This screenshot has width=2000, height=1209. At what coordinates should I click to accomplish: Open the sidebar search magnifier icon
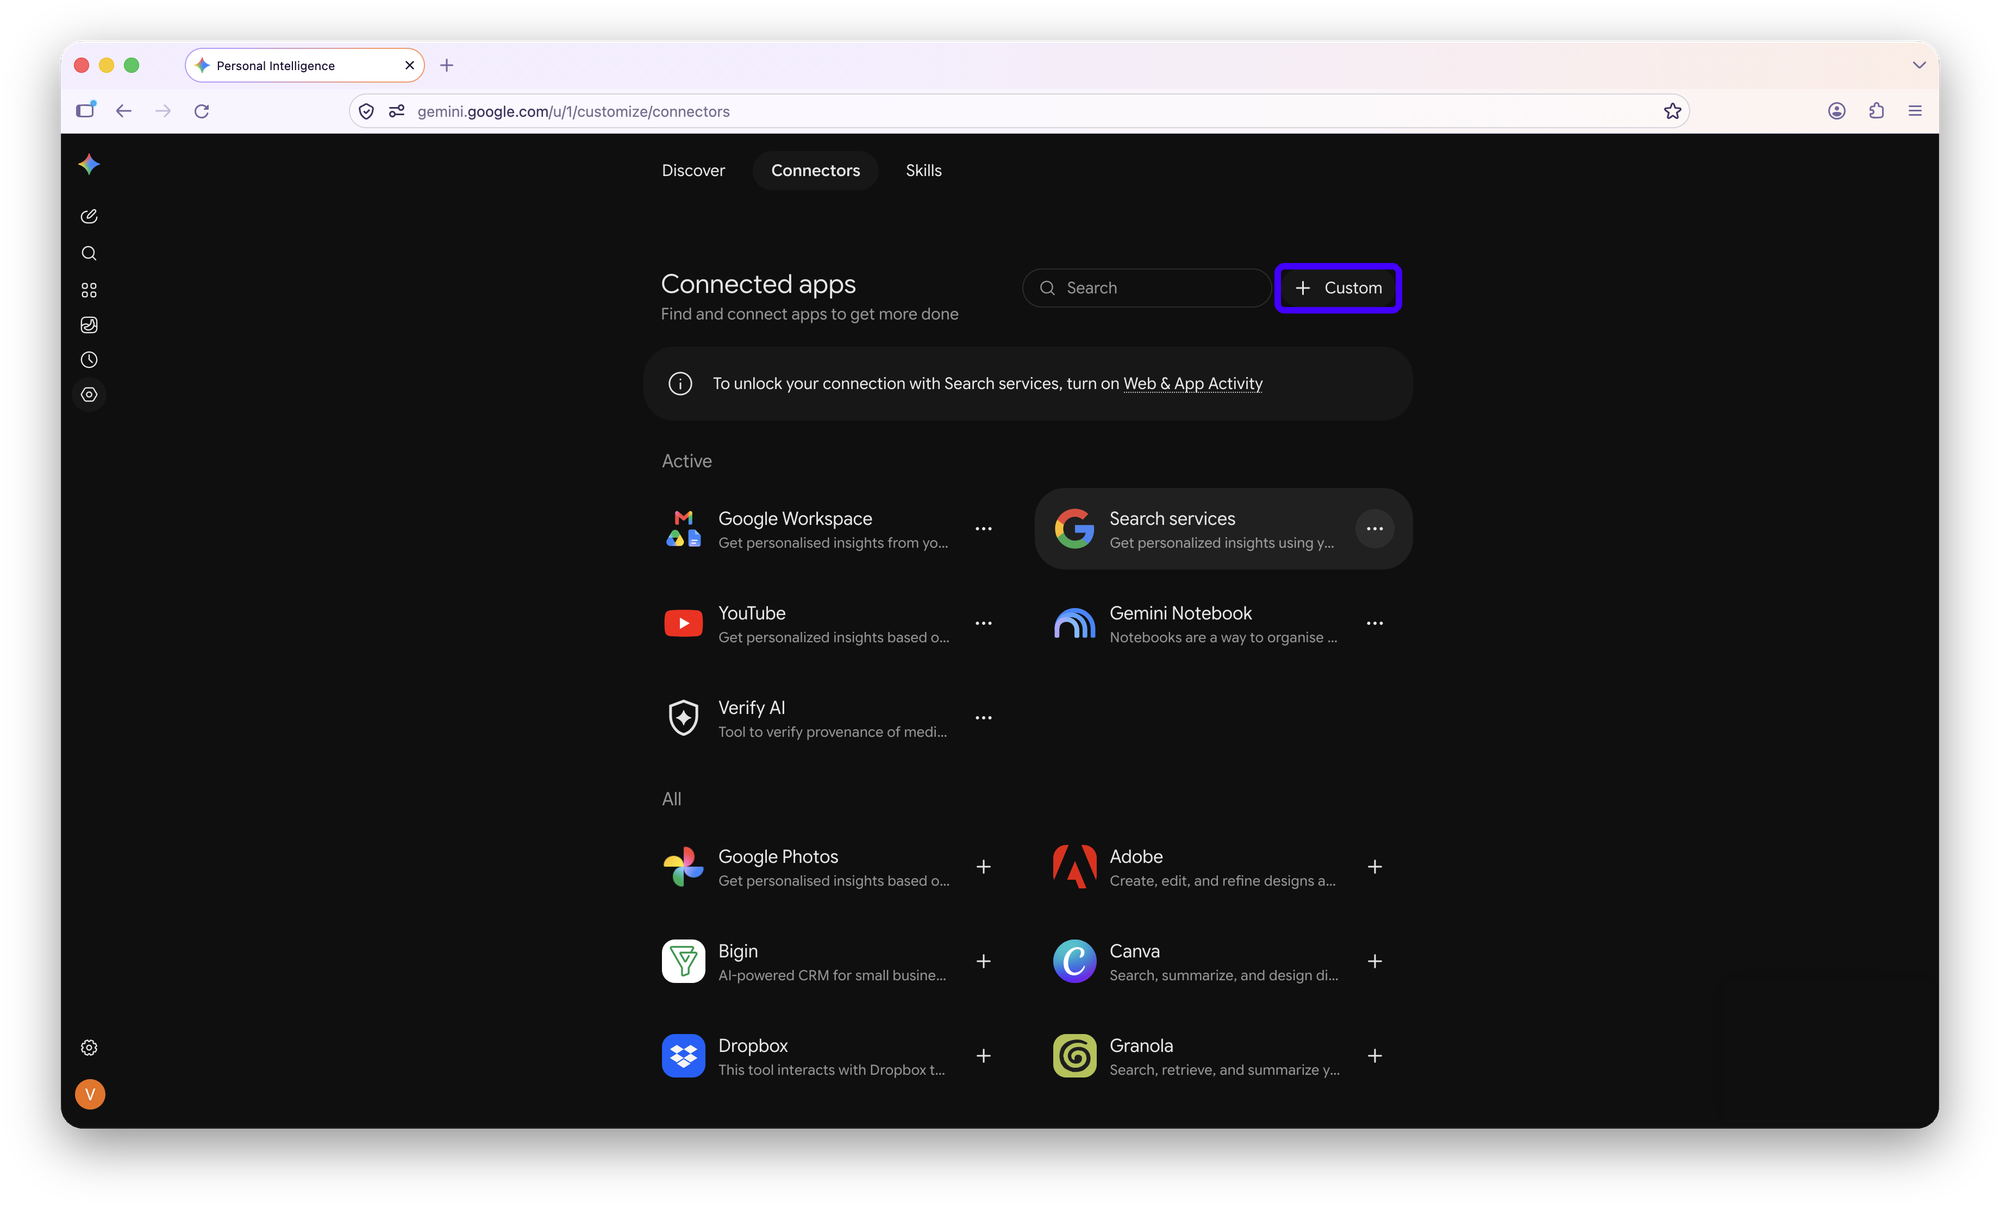pyautogui.click(x=89, y=253)
